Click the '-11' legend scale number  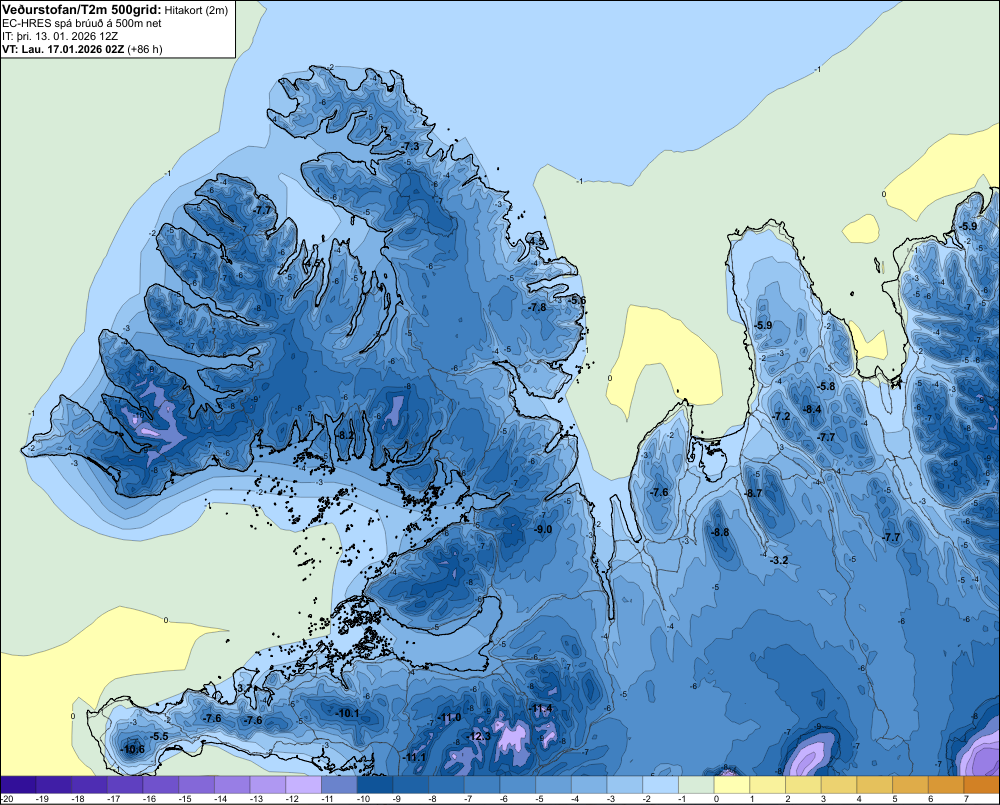coord(328,799)
